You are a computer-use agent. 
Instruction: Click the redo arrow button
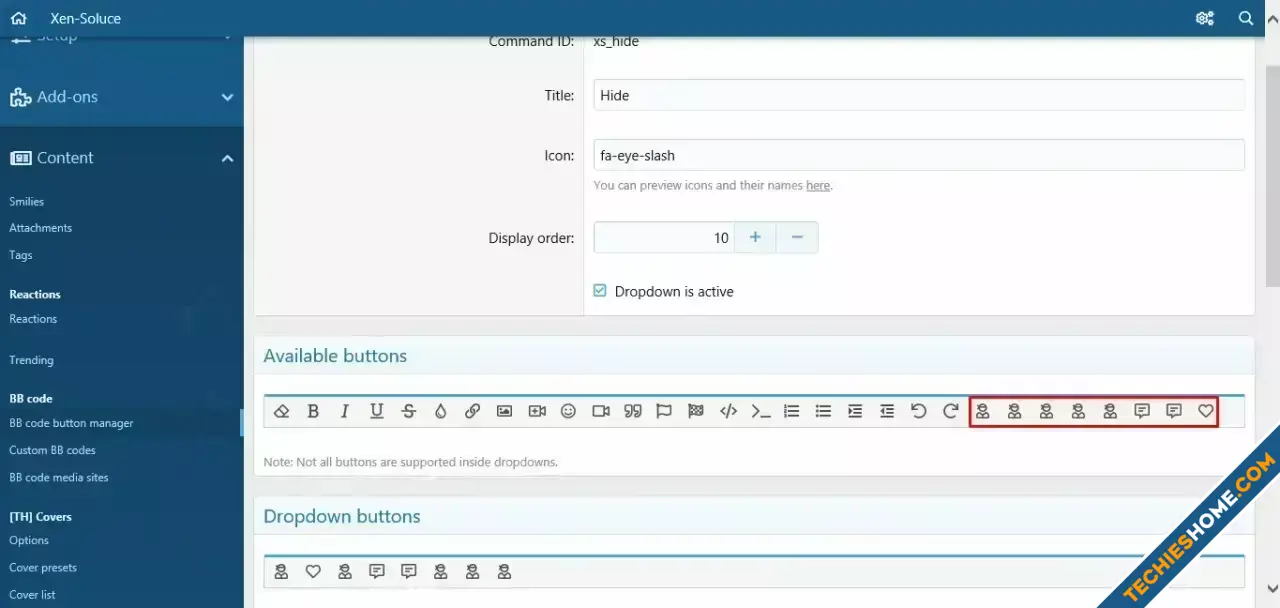pos(951,411)
